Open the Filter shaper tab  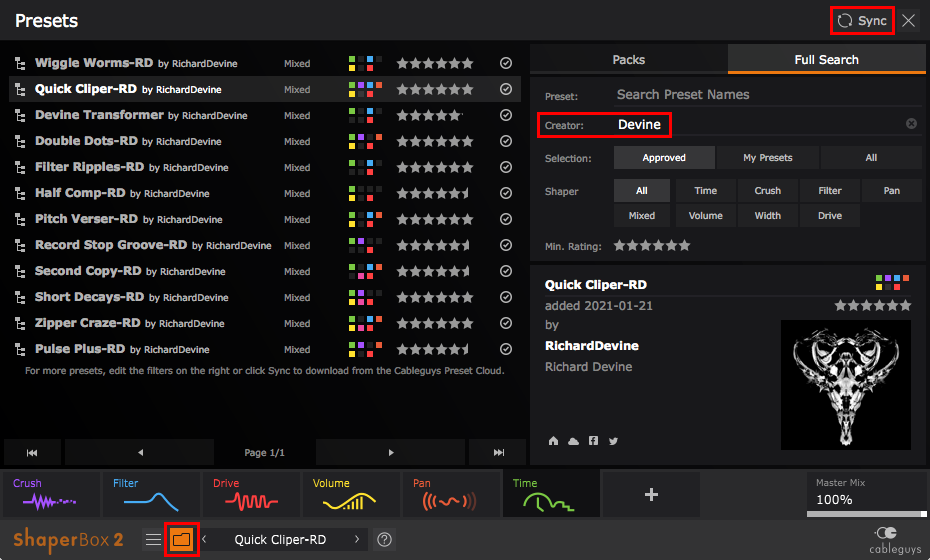click(151, 494)
